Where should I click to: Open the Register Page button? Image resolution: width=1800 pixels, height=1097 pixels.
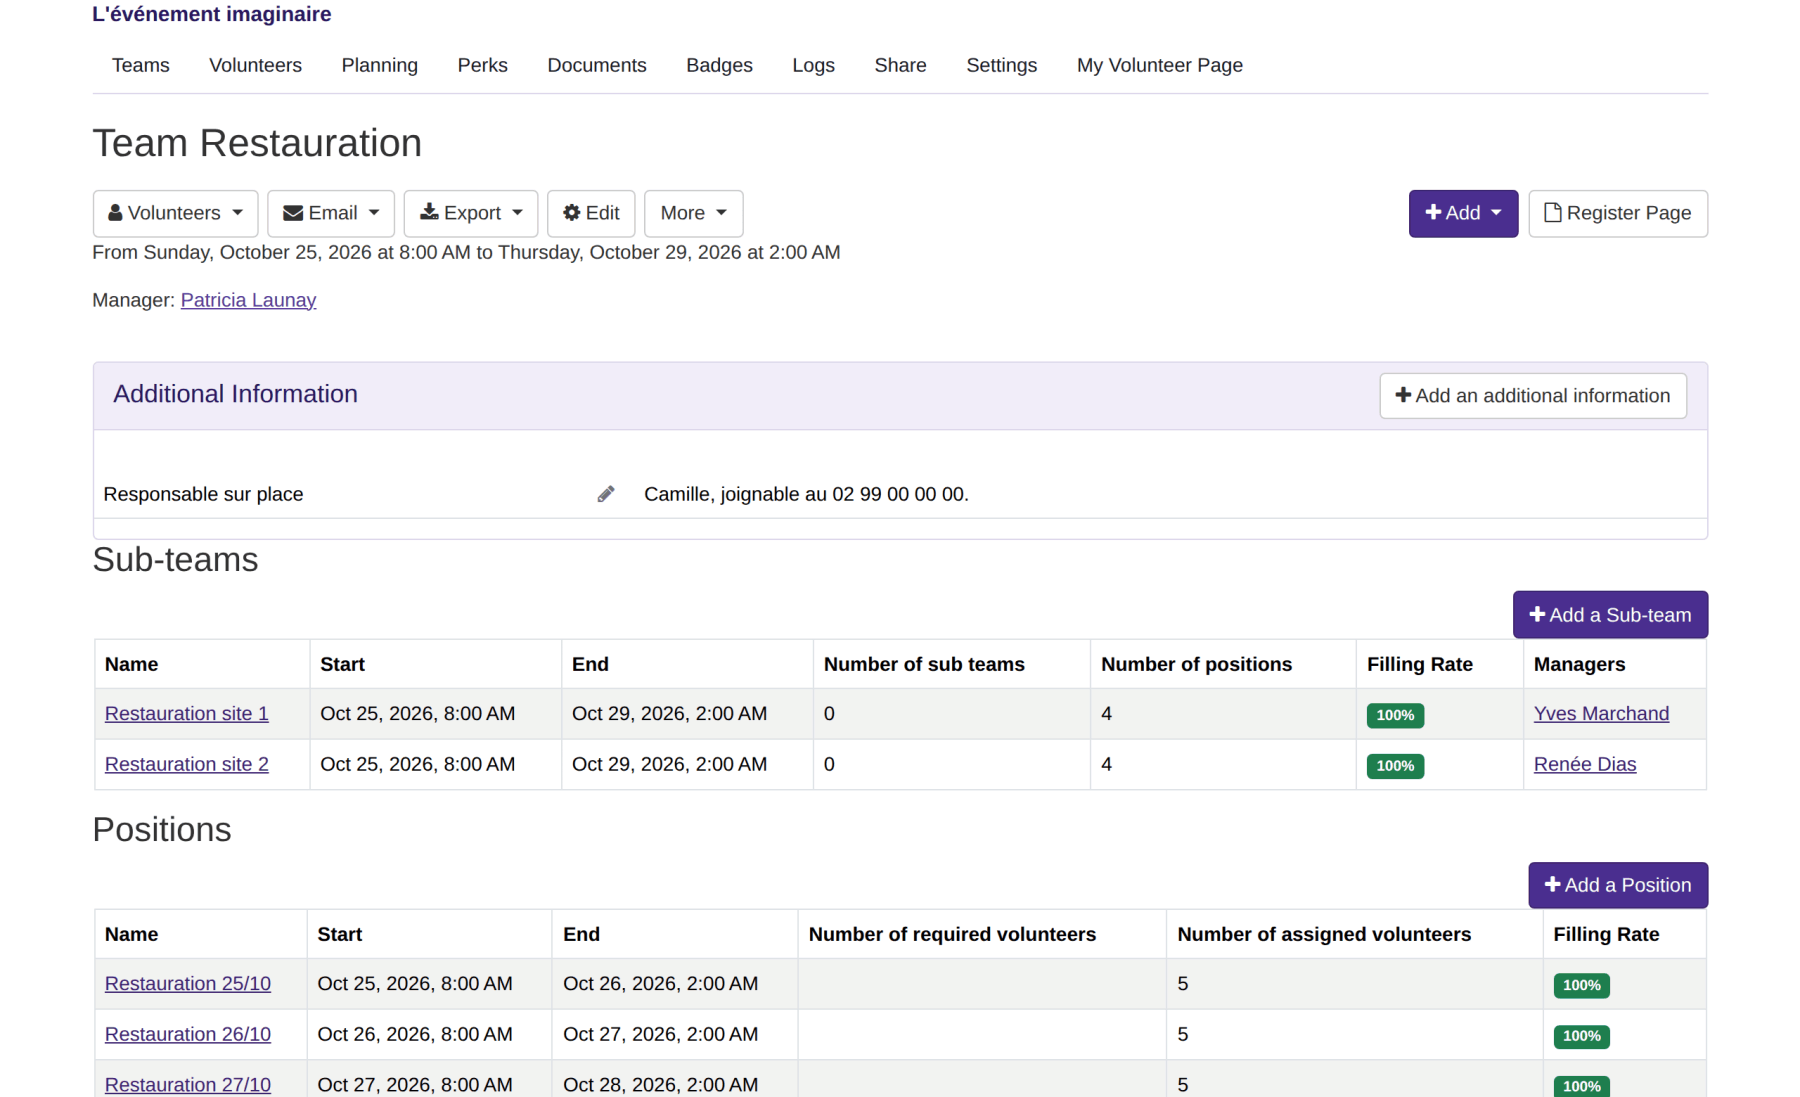pyautogui.click(x=1617, y=213)
